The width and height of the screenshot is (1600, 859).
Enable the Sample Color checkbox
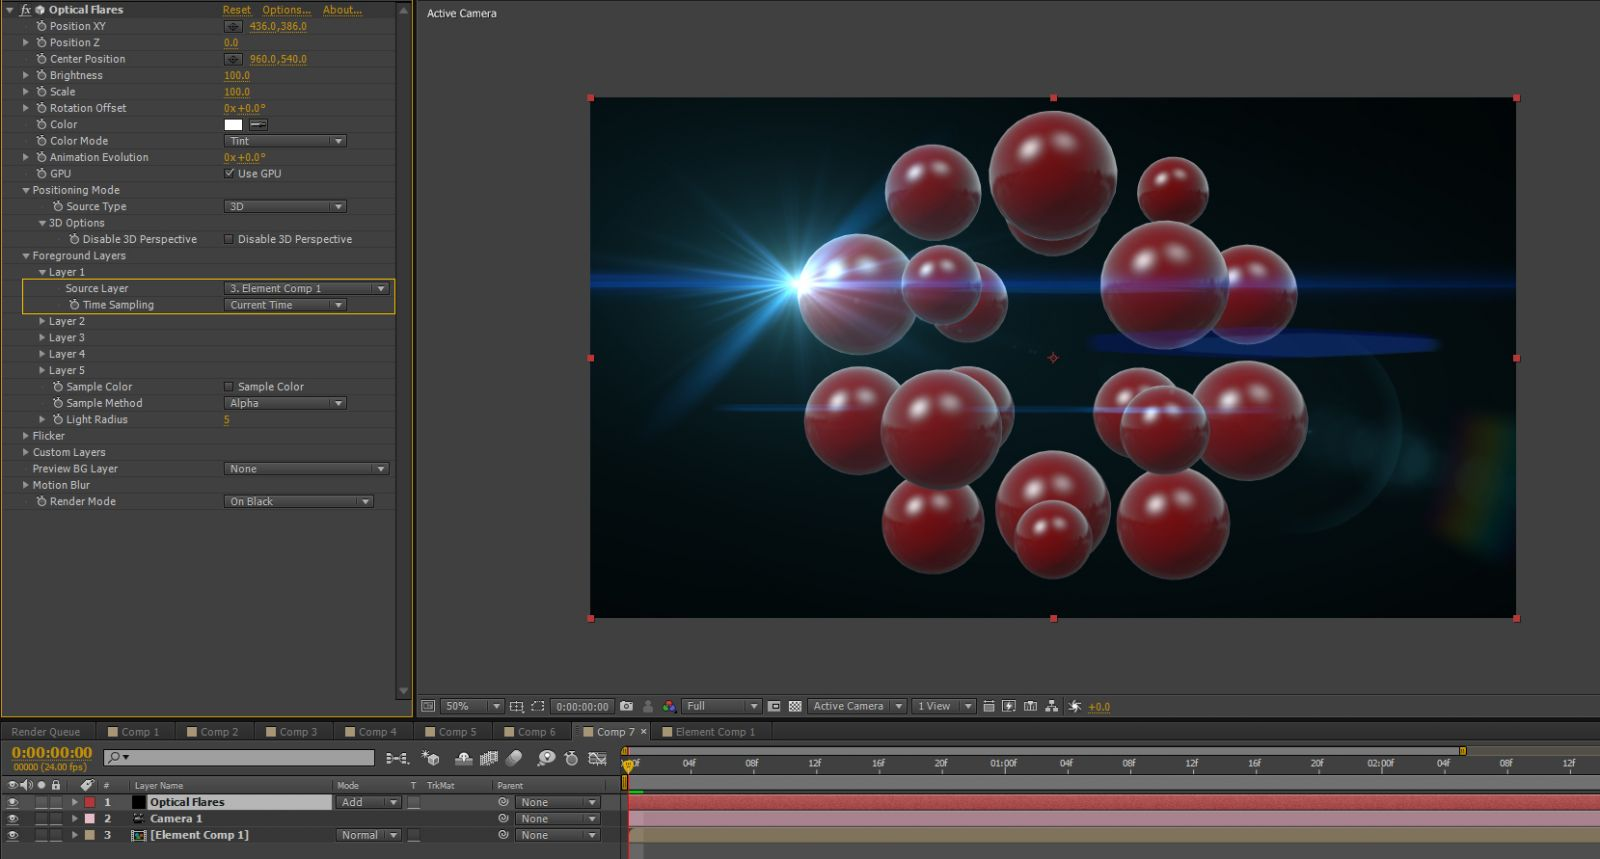click(229, 387)
